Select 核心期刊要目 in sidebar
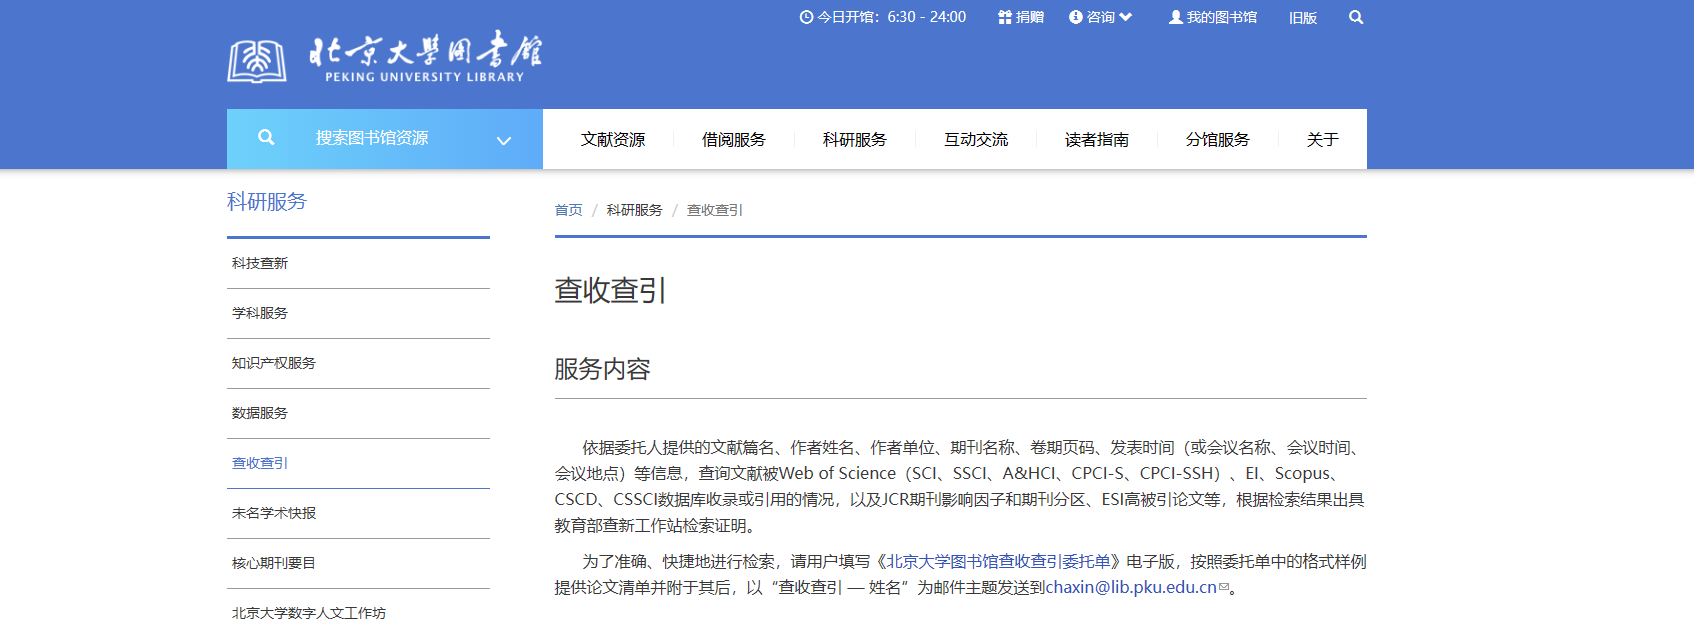 (358, 564)
